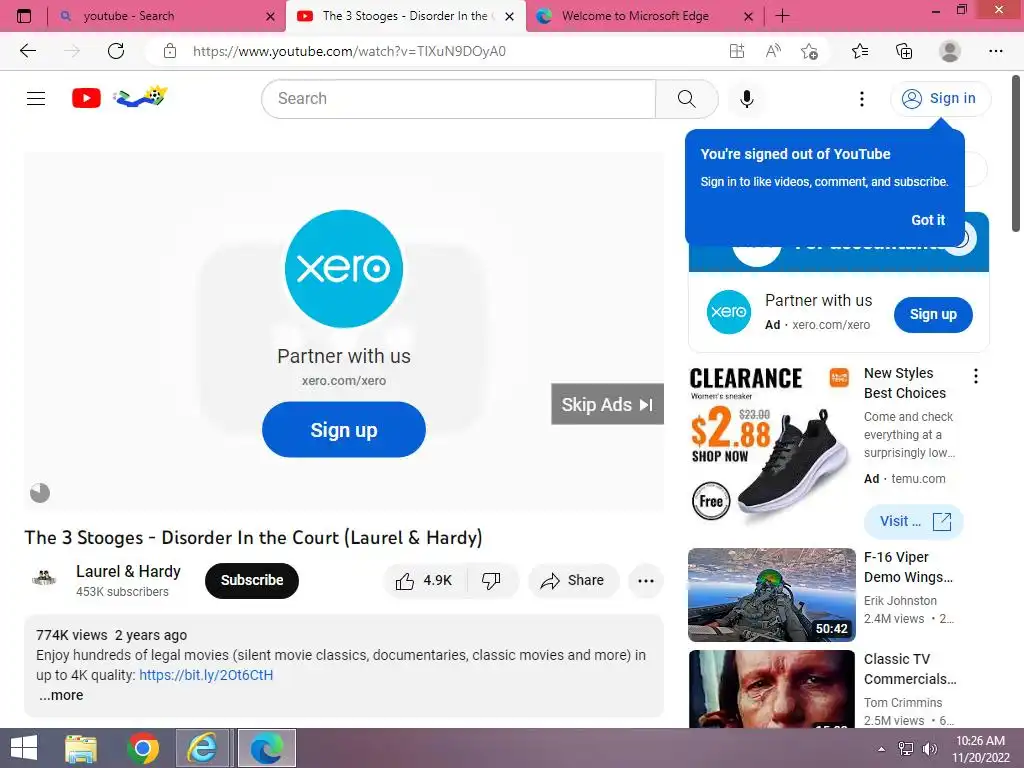Open a new tab with plus button
This screenshot has height=768, width=1024.
coord(782,16)
